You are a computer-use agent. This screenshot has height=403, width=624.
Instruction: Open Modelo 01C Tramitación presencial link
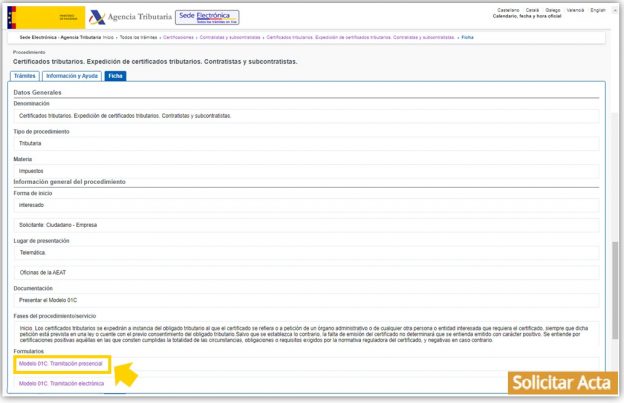click(61, 363)
